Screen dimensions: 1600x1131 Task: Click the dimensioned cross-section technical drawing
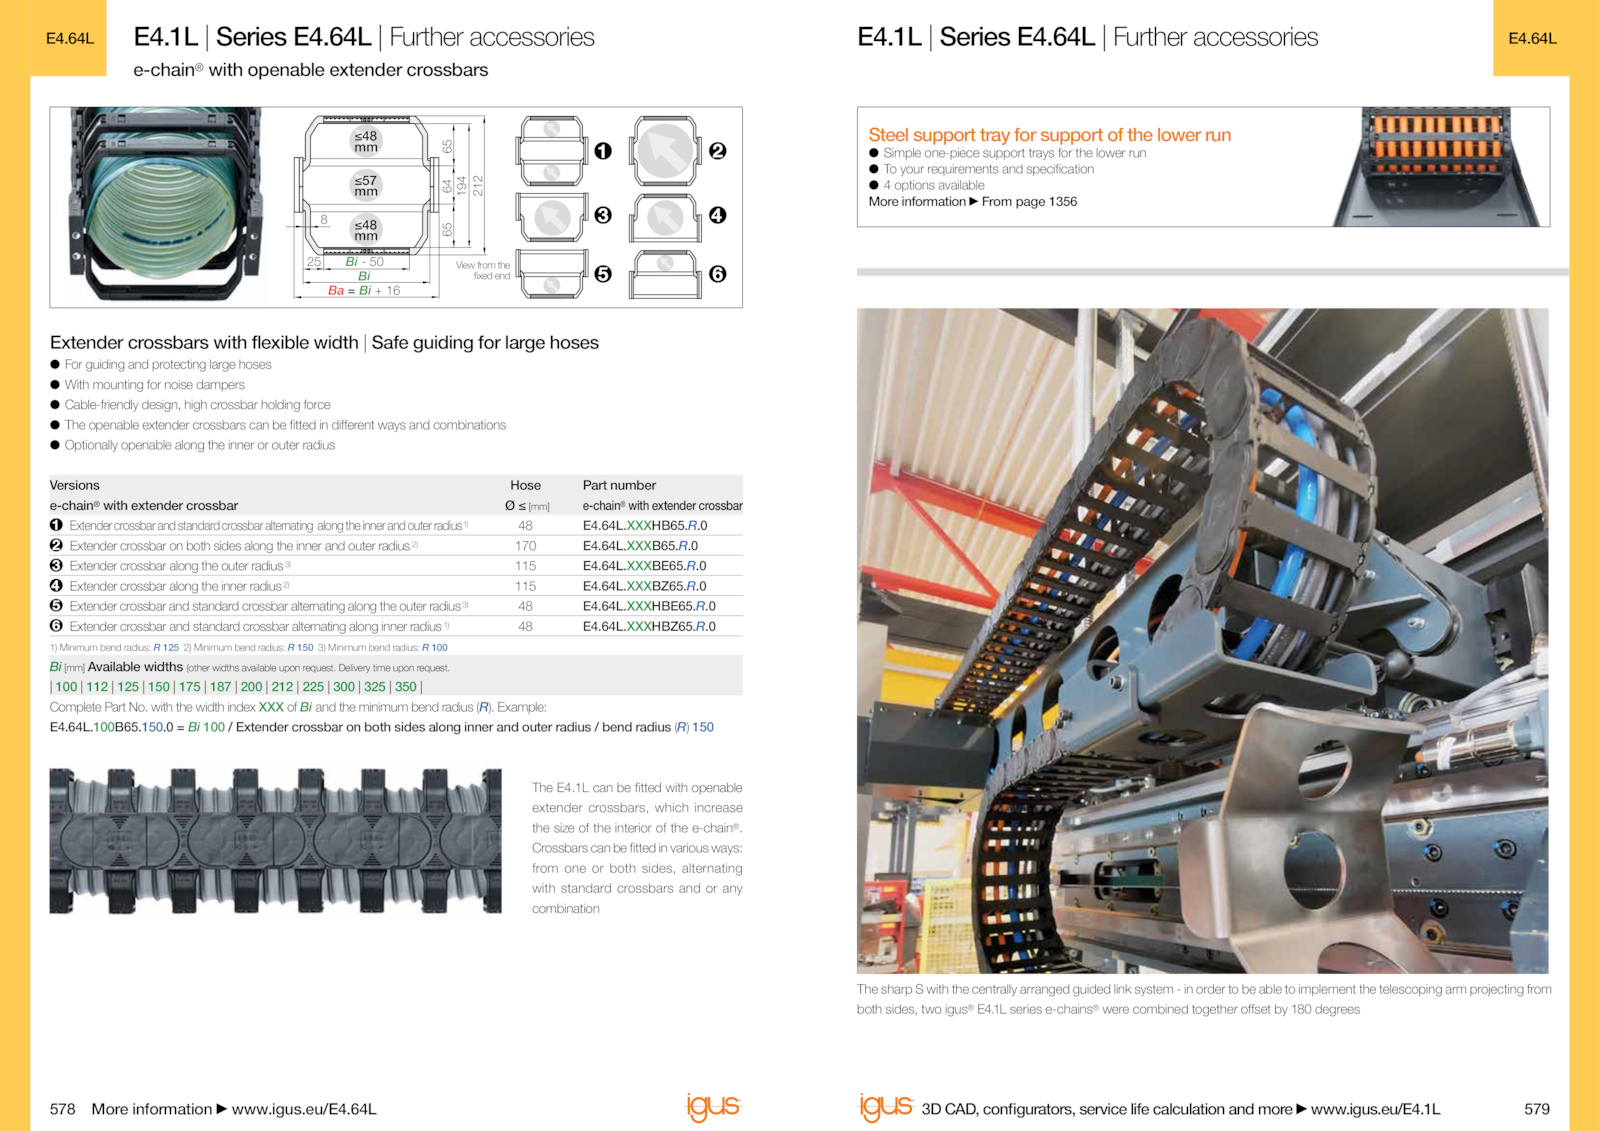(391, 206)
